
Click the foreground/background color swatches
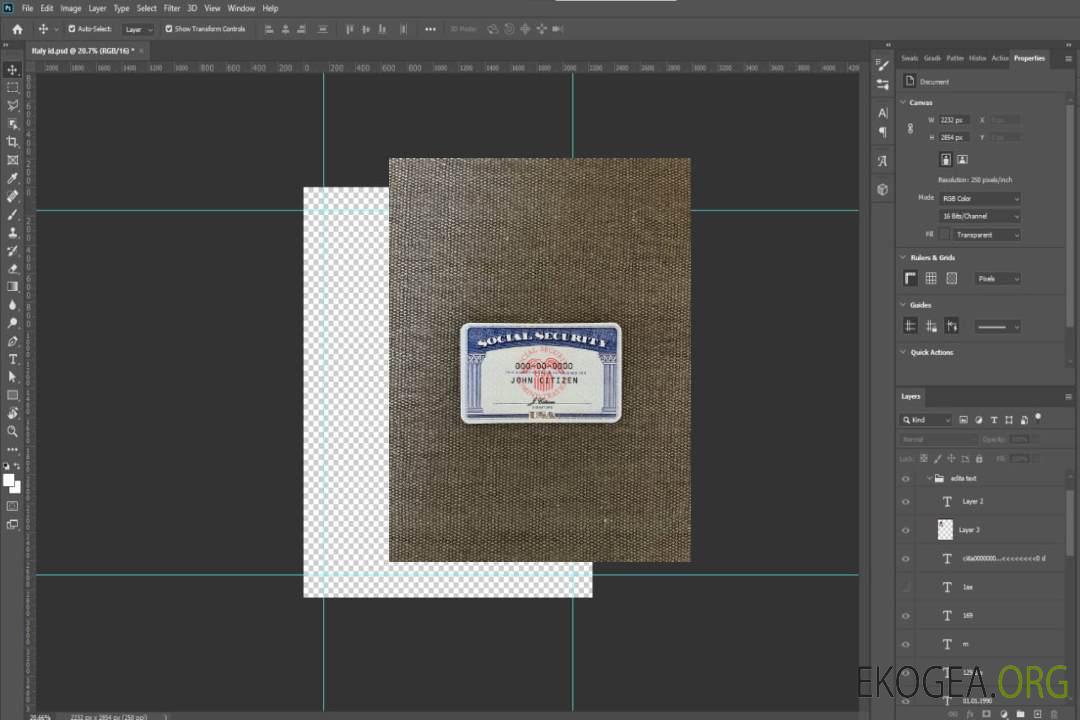coord(12,484)
